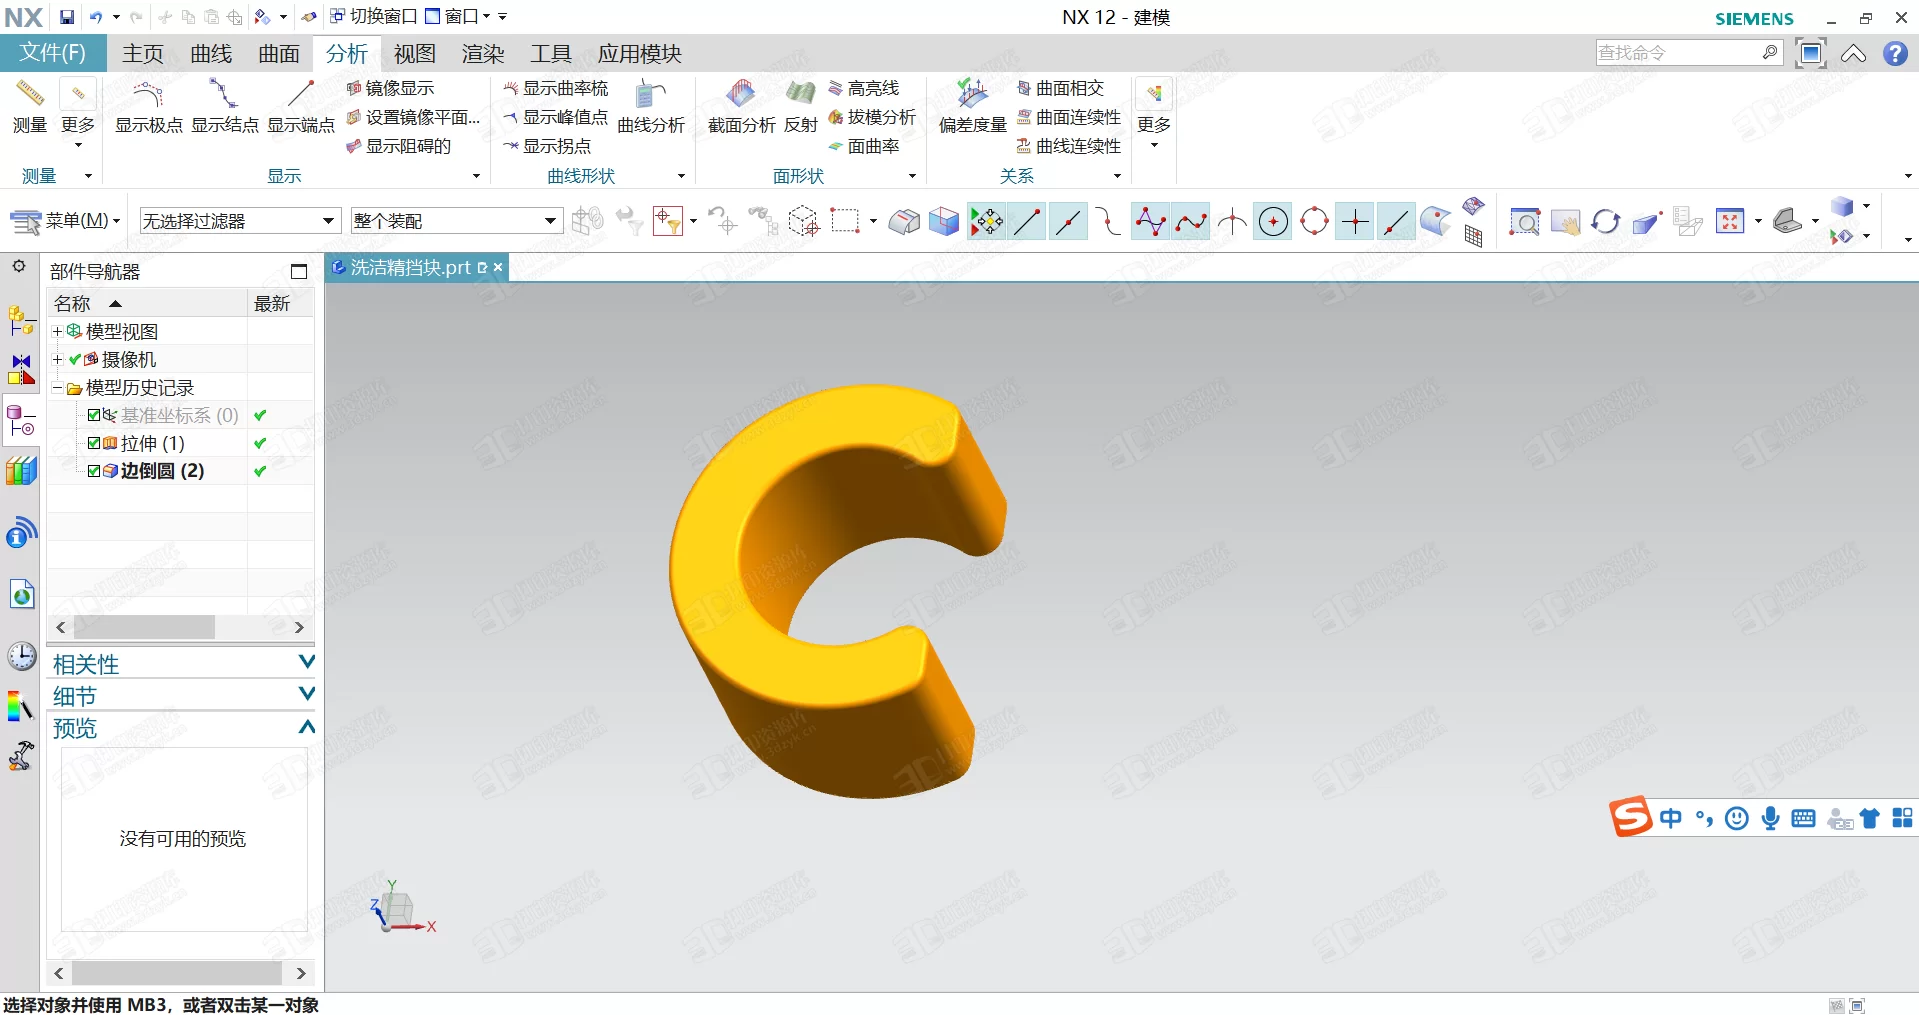Click 曲面相交 surface intersection
This screenshot has width=1919, height=1015.
[1061, 88]
